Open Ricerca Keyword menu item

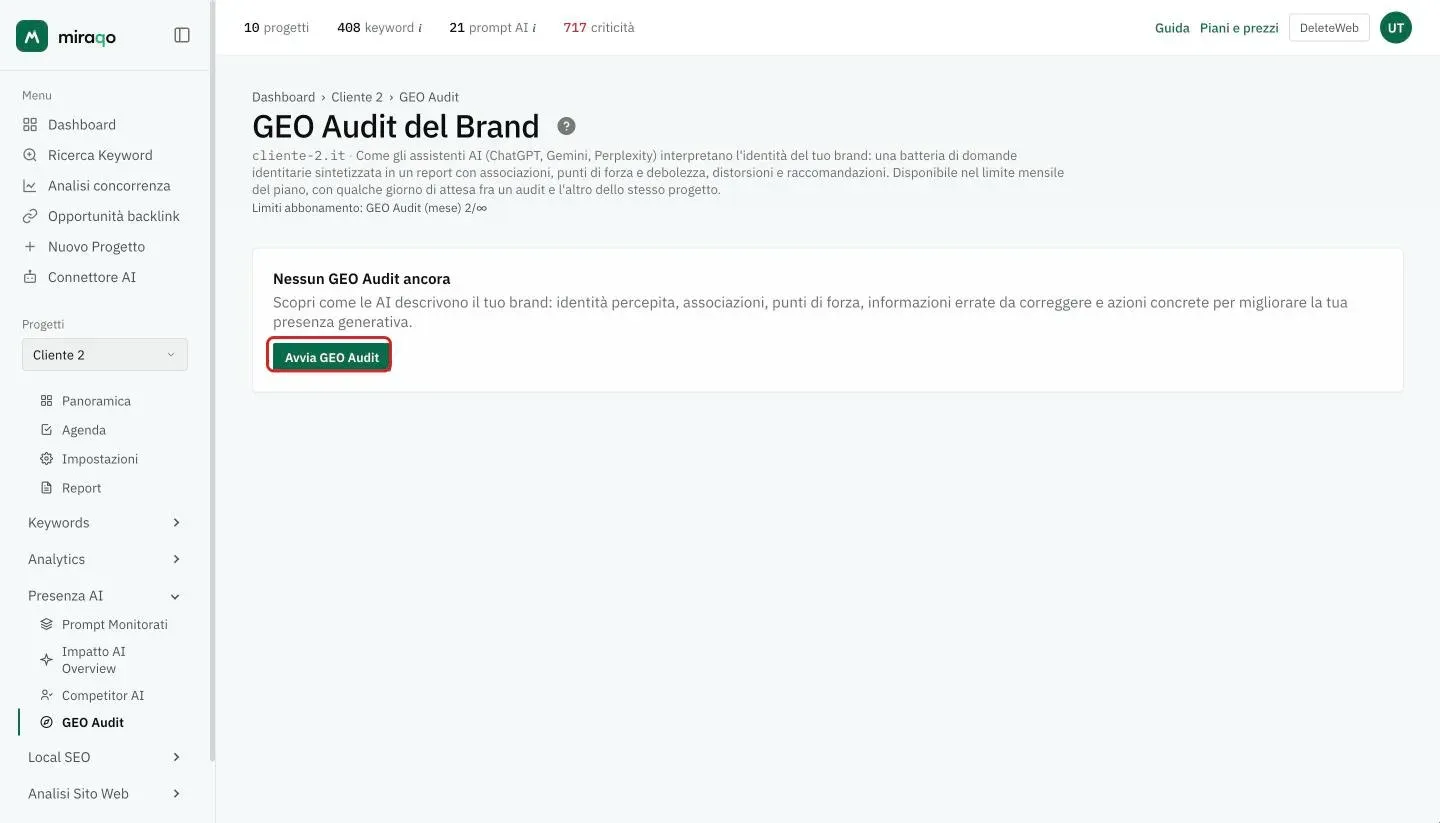pyautogui.click(x=100, y=155)
